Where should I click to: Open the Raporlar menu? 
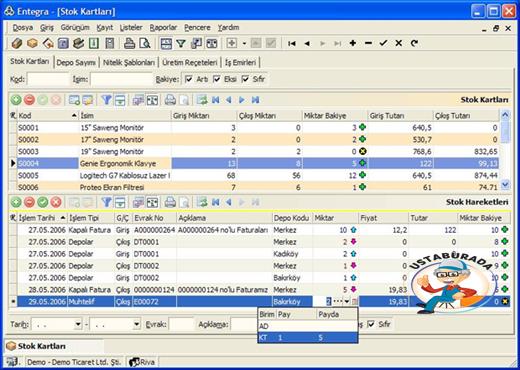[x=163, y=28]
